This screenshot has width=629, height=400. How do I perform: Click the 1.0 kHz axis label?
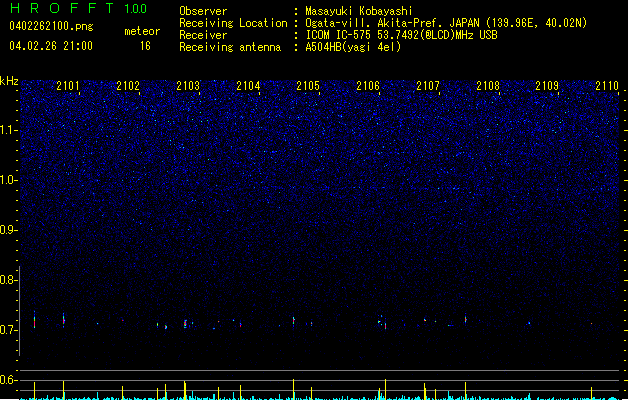(8, 180)
